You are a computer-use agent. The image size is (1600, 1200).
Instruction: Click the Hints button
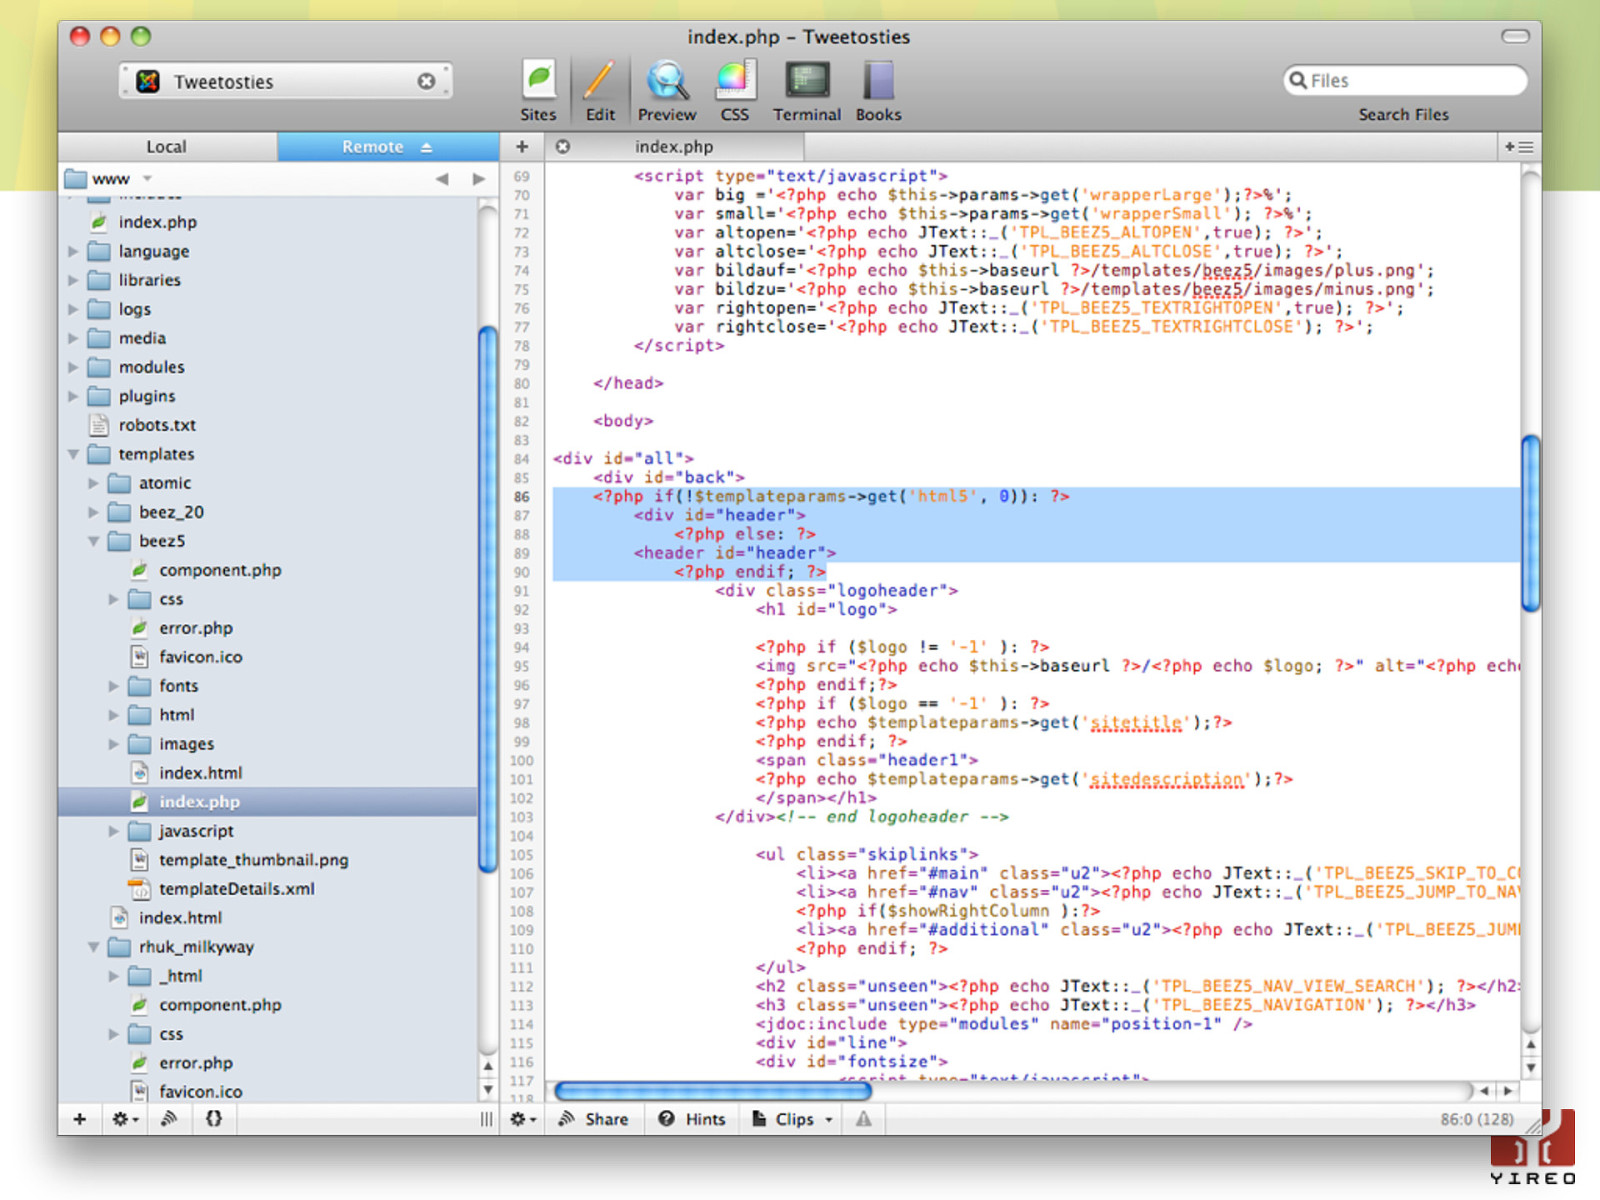(692, 1119)
